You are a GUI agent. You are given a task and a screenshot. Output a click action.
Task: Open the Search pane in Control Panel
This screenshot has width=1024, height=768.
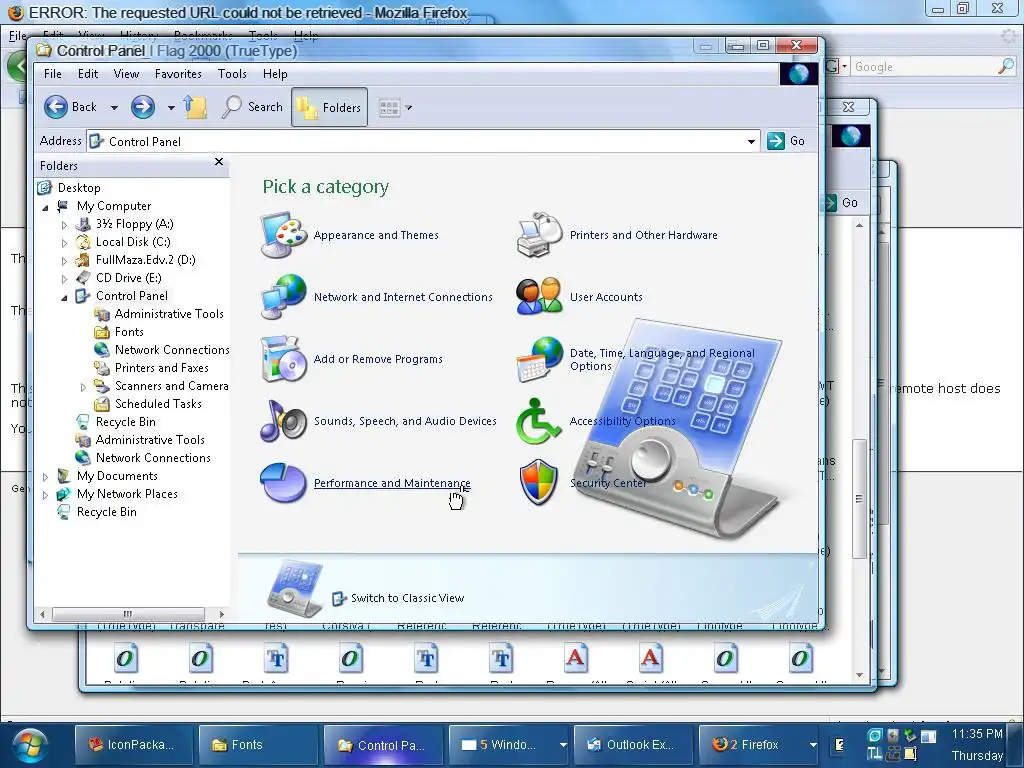[252, 107]
